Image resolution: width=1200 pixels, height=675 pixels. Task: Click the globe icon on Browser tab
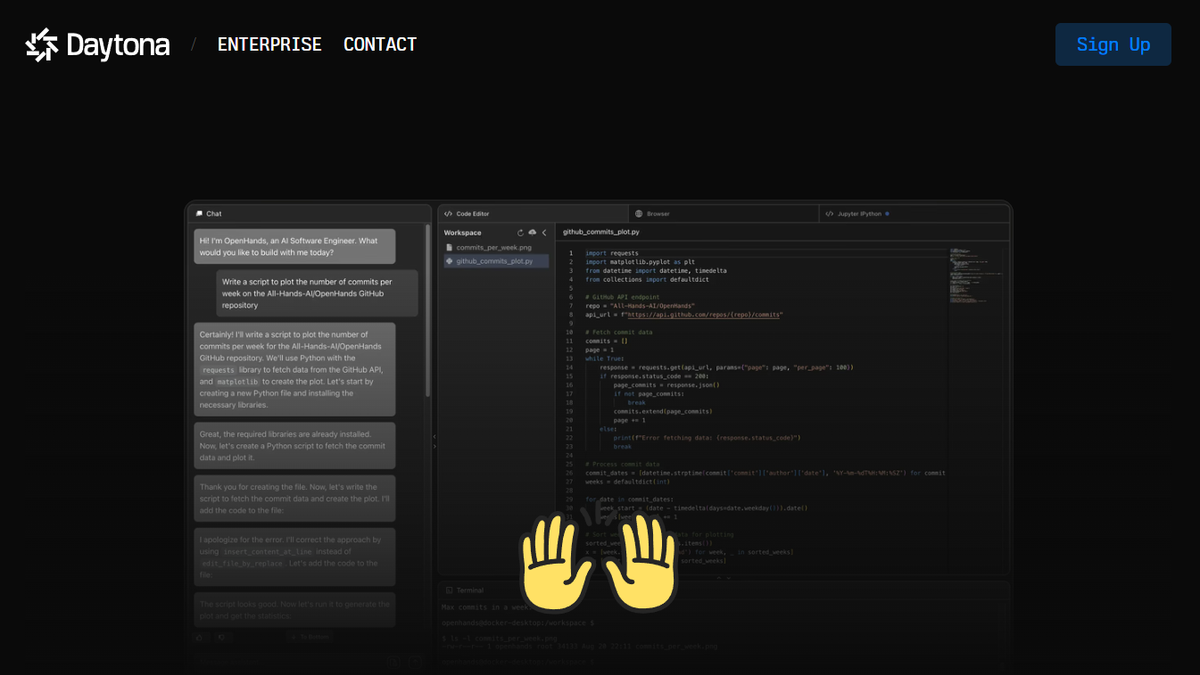coord(639,214)
